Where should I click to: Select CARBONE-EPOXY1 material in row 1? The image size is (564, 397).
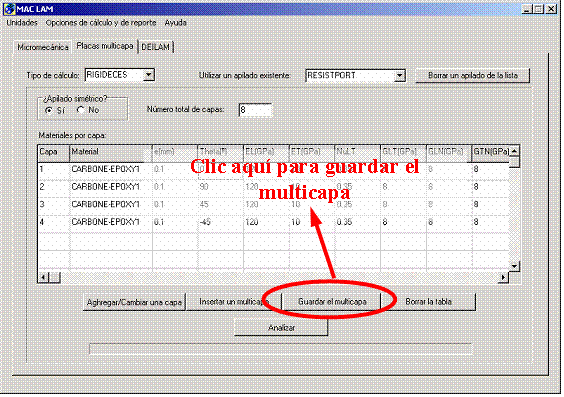tap(105, 169)
